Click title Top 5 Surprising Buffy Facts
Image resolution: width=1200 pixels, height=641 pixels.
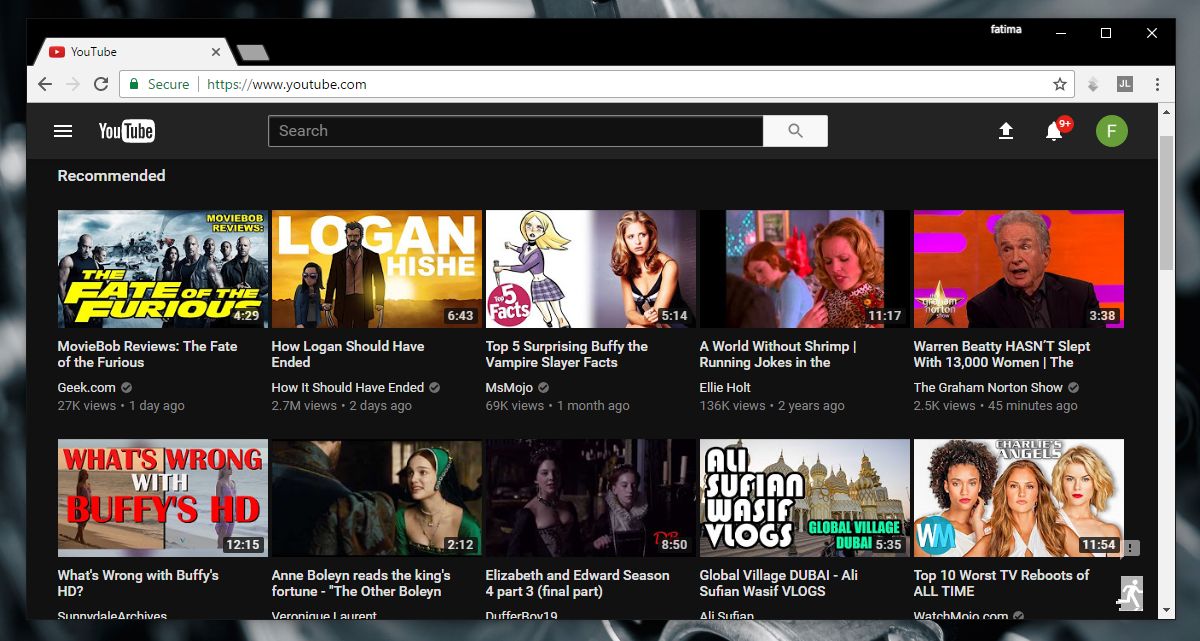pyautogui.click(x=567, y=354)
